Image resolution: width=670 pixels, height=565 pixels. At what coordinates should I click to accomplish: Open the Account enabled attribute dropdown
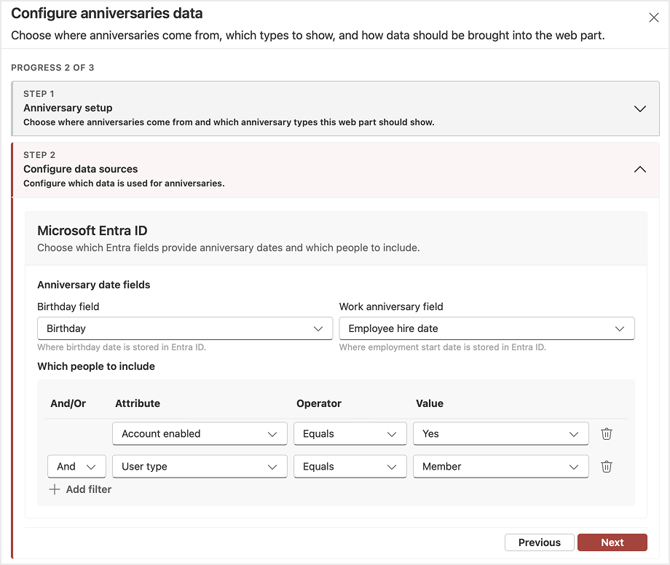[x=199, y=434]
